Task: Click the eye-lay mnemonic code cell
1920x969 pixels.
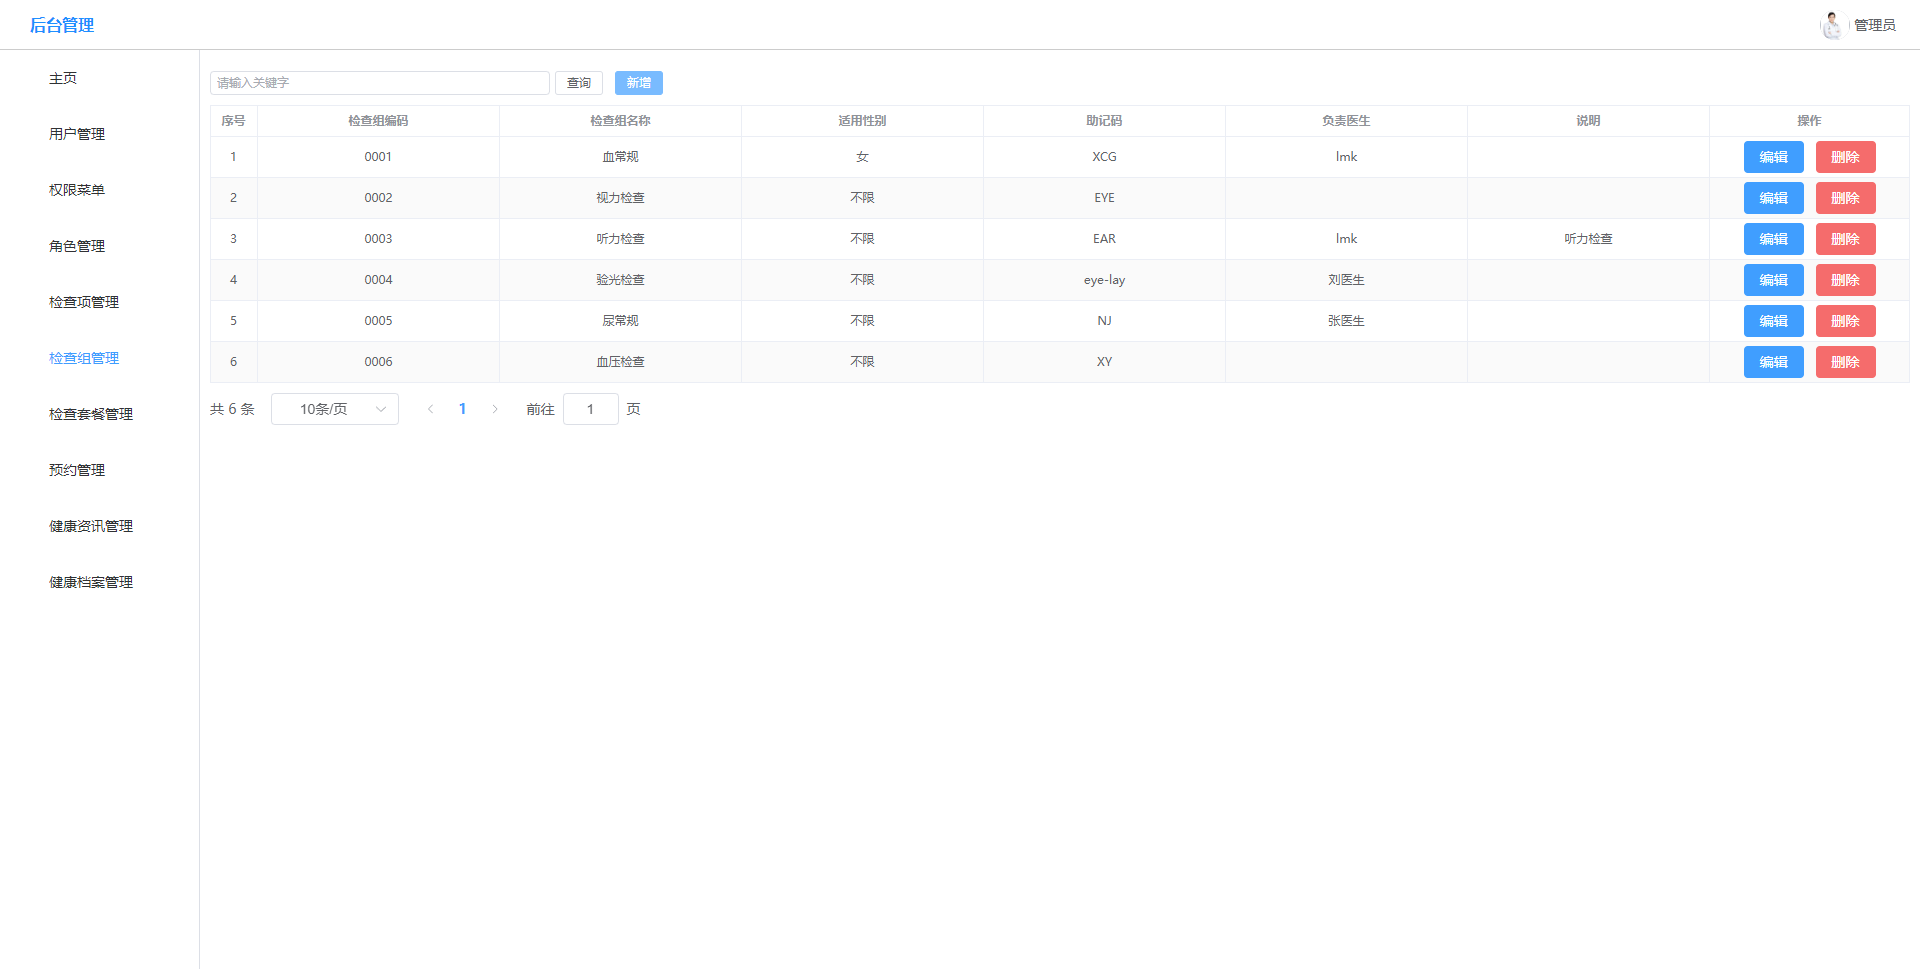Action: 1104,280
